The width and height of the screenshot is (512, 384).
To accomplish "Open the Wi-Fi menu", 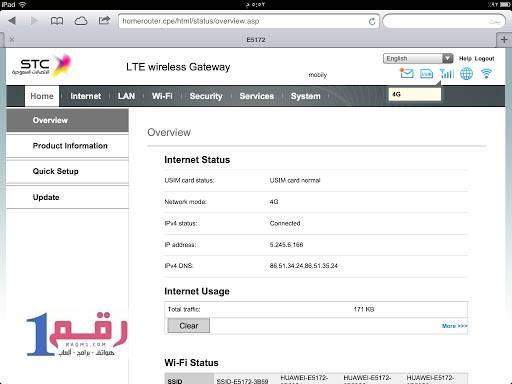I will (x=162, y=96).
